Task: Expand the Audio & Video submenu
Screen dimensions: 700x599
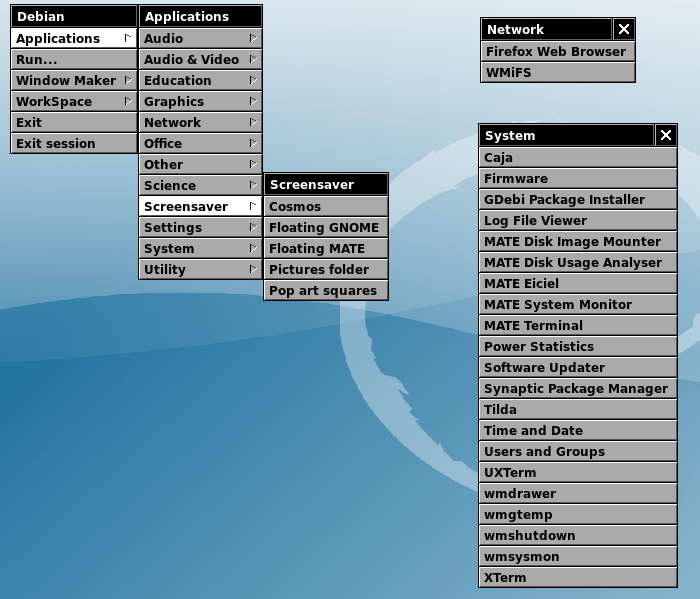Action: tap(200, 59)
